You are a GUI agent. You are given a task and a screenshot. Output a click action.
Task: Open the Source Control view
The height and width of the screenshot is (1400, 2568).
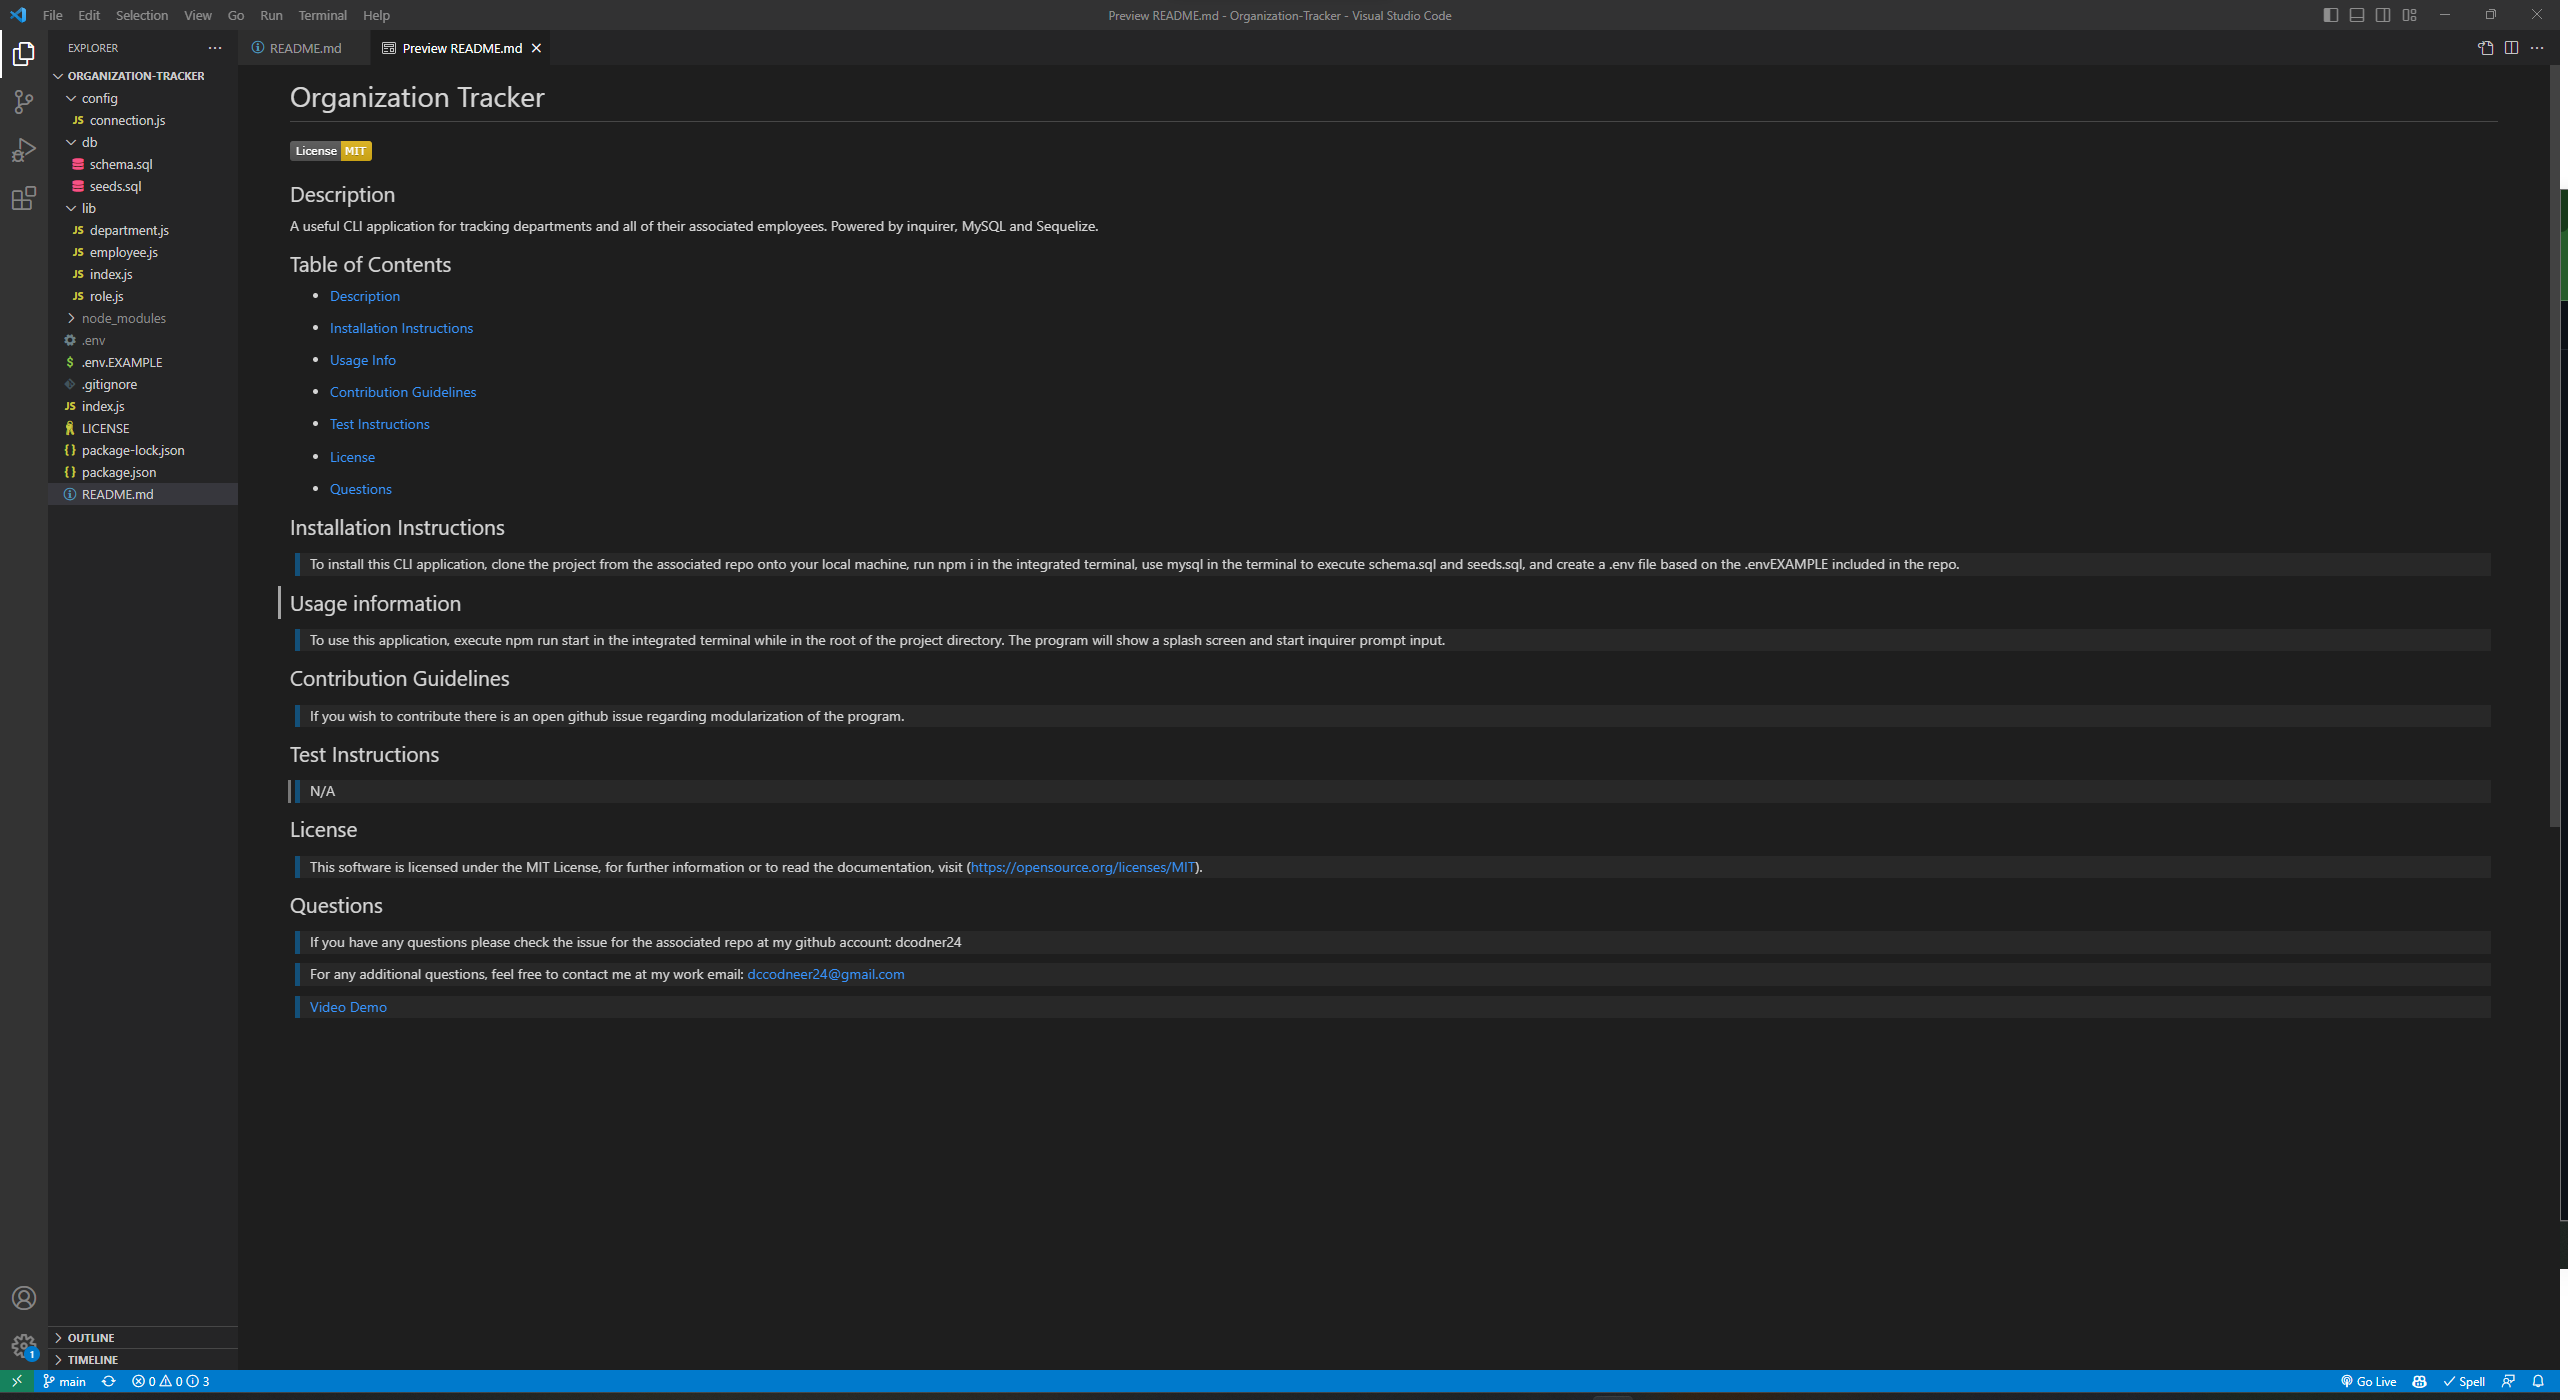click(x=23, y=101)
